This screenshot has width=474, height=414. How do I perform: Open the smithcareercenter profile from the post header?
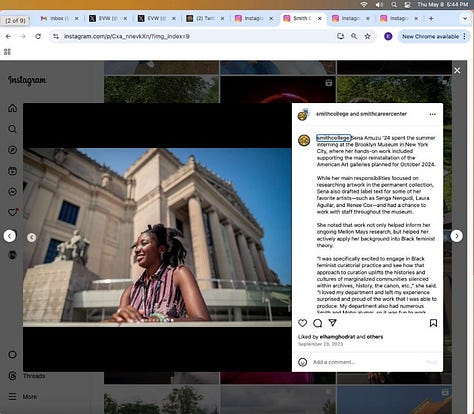[384, 114]
